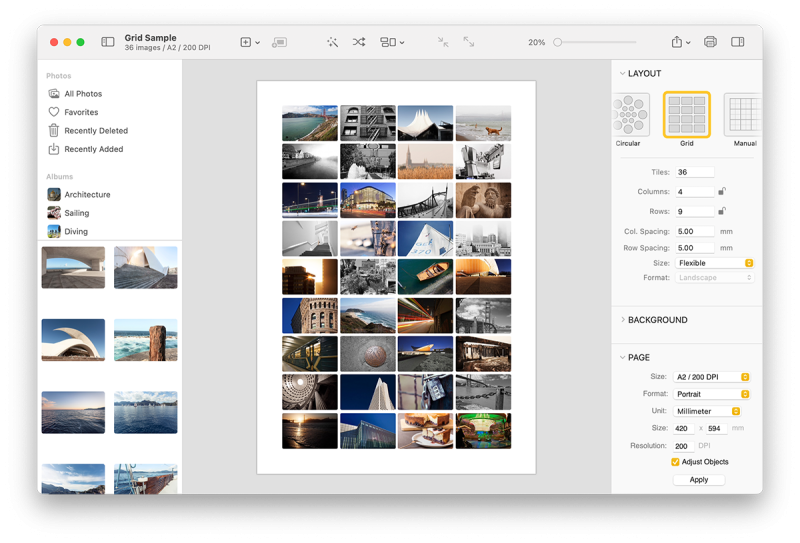Click the Col. Spacing input field

pyautogui.click(x=694, y=231)
